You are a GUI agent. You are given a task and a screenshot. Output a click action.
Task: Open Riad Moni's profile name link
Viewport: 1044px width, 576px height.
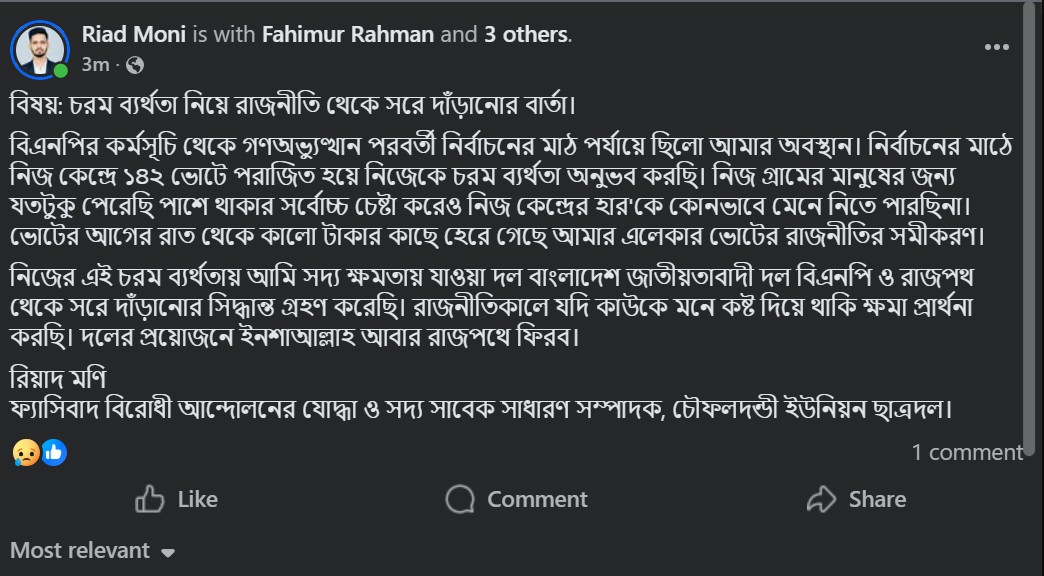(x=134, y=34)
